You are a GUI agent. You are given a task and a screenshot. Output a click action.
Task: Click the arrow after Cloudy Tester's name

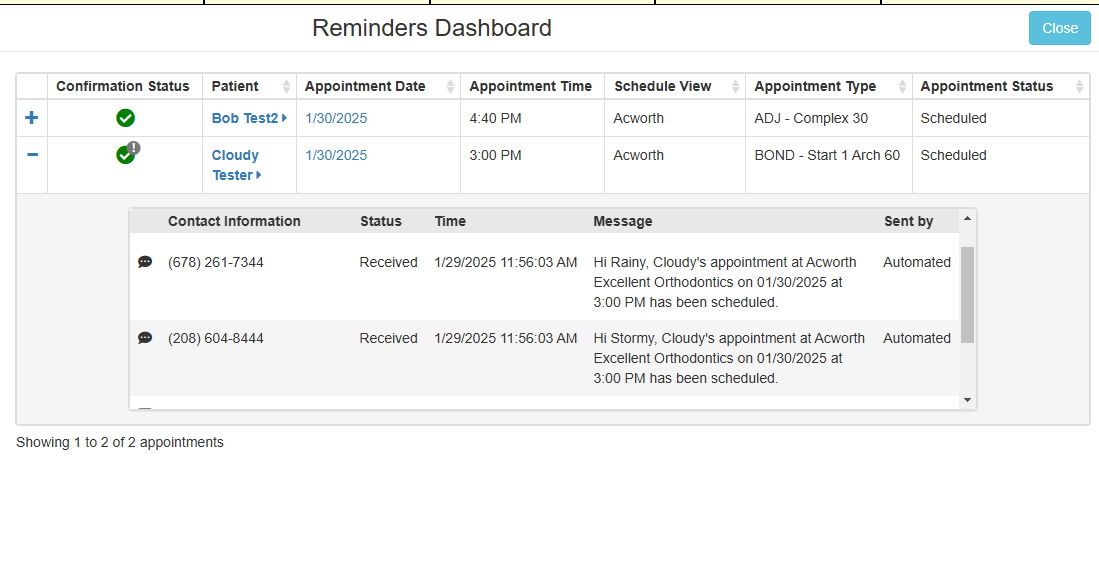click(x=259, y=175)
